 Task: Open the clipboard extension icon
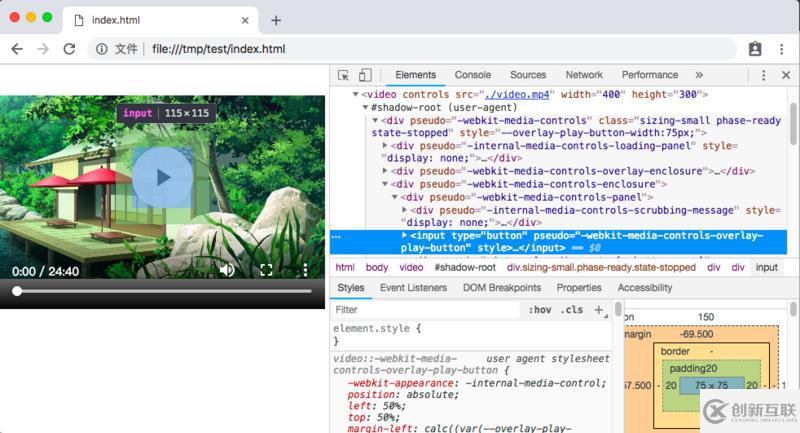tap(755, 49)
